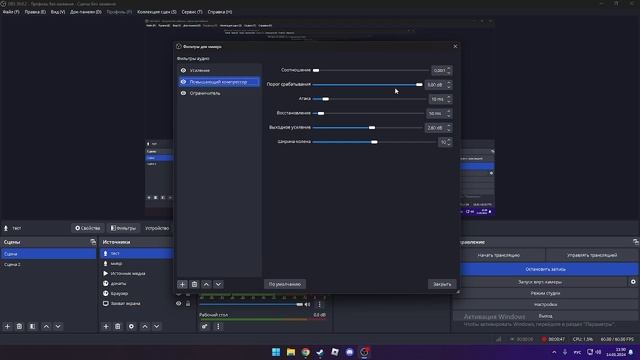Open the Вид menu

tap(58, 12)
